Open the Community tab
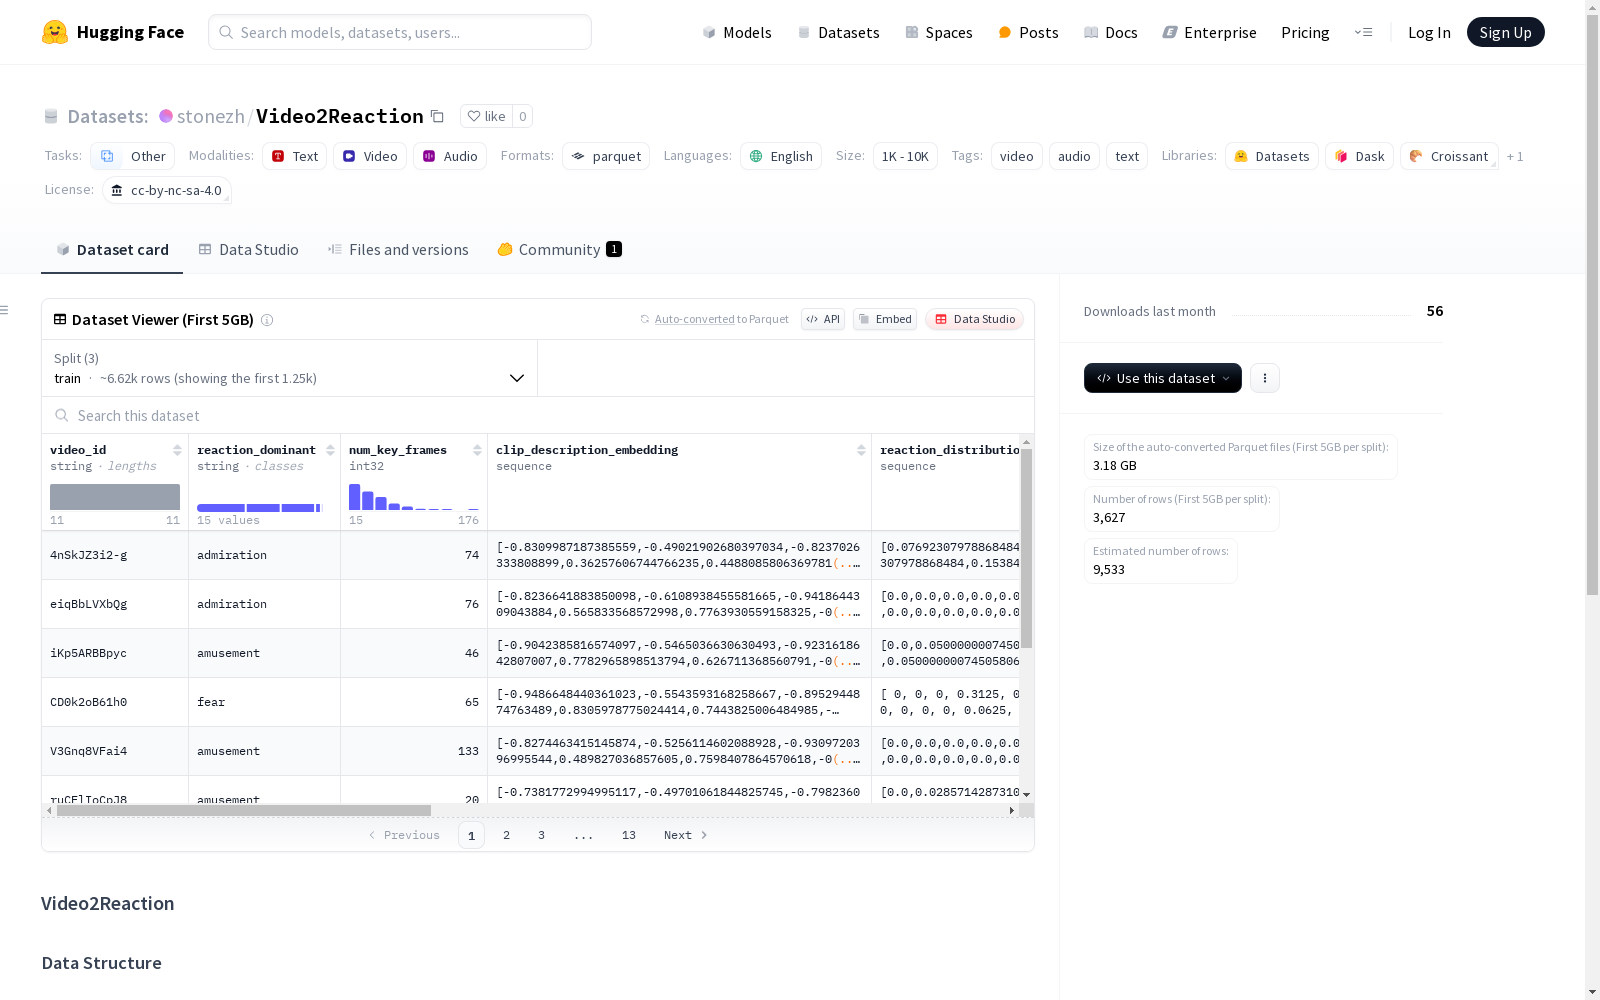The image size is (1600, 1000). 559,250
